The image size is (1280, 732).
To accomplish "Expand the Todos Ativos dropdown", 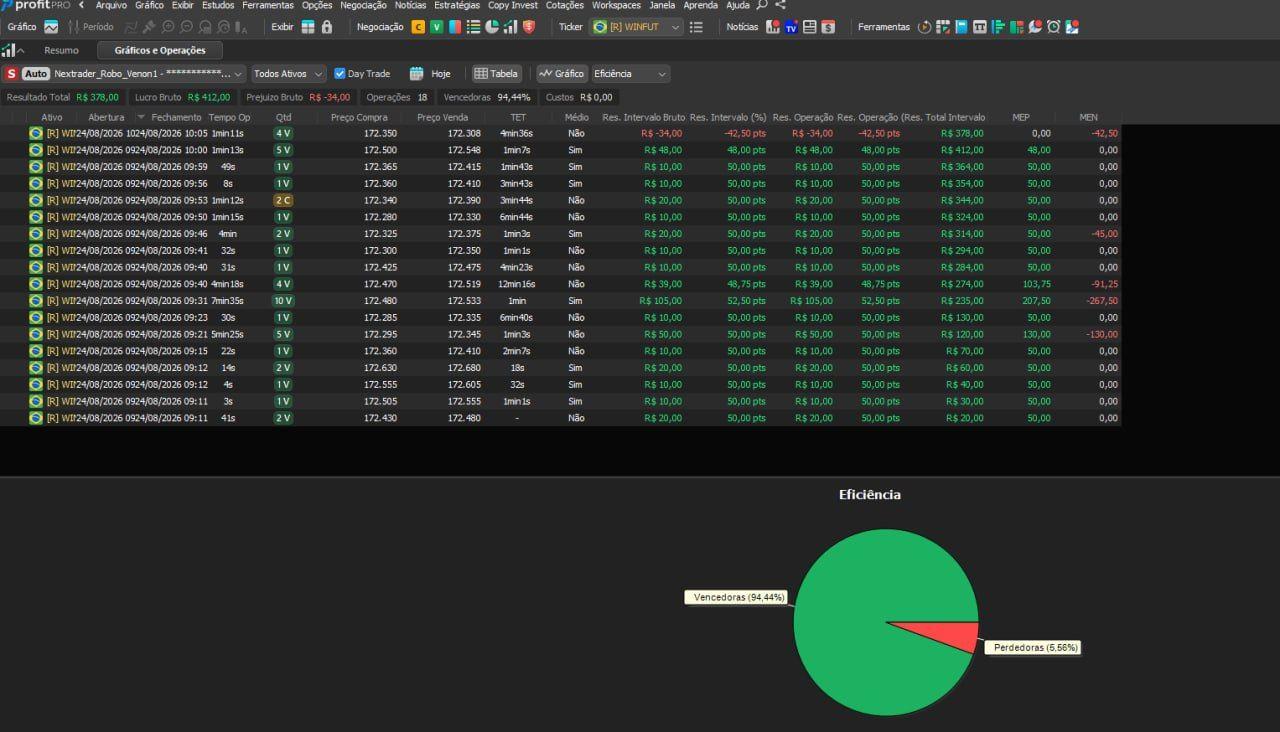I will [288, 74].
